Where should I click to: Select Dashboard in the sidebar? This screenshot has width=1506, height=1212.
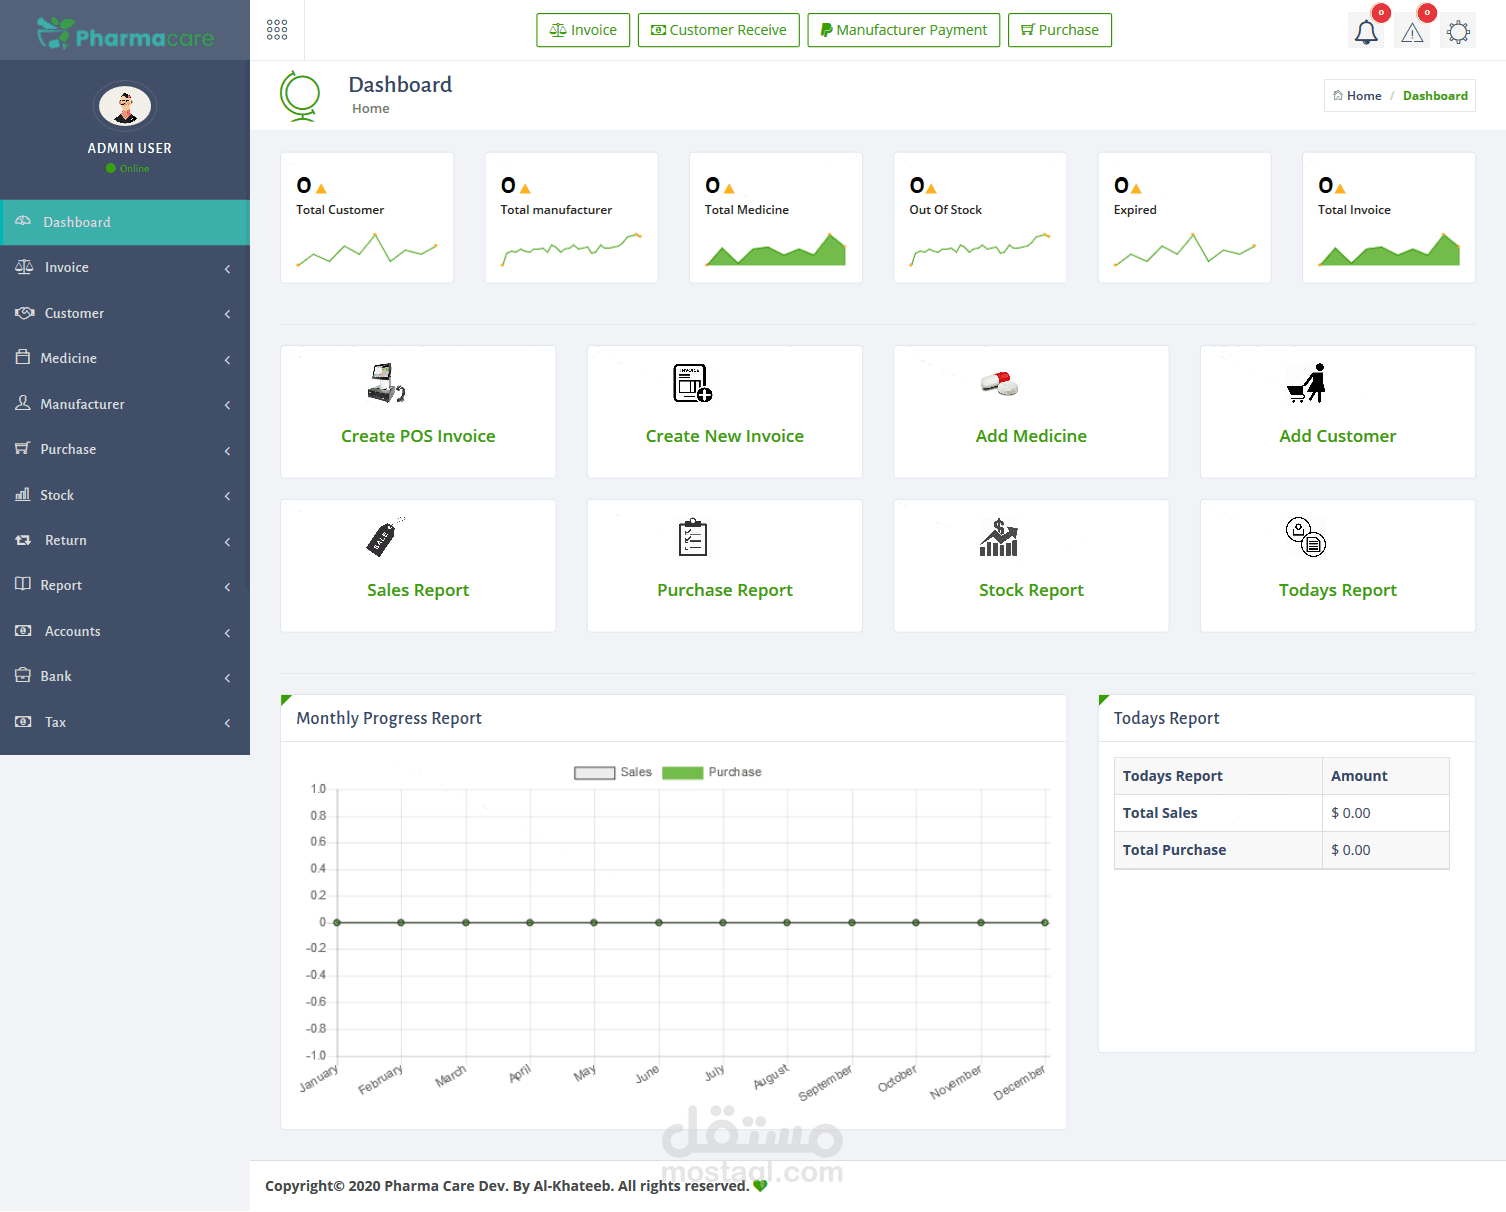pos(125,222)
